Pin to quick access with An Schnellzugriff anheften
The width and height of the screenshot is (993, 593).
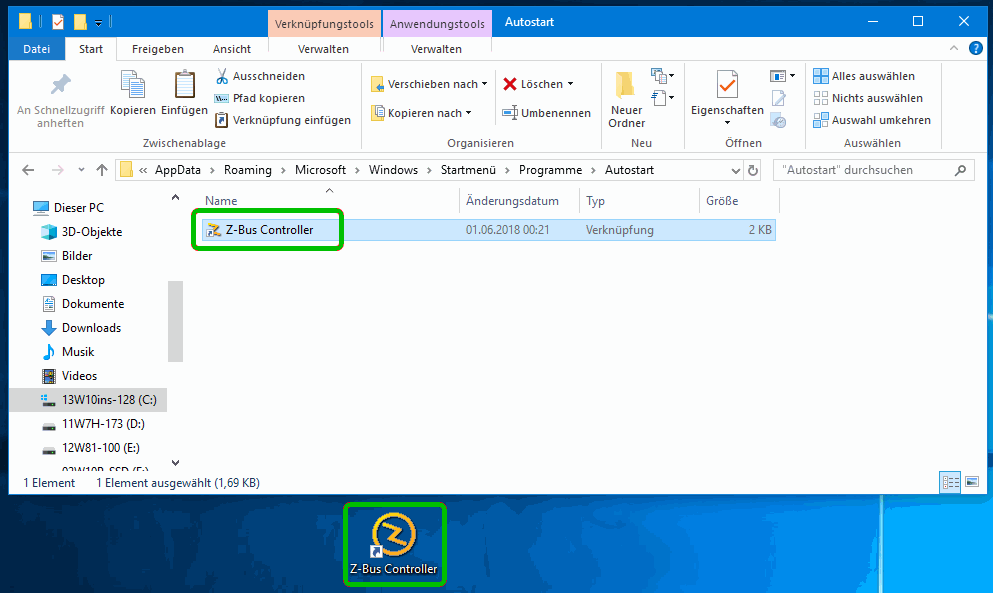(60, 100)
